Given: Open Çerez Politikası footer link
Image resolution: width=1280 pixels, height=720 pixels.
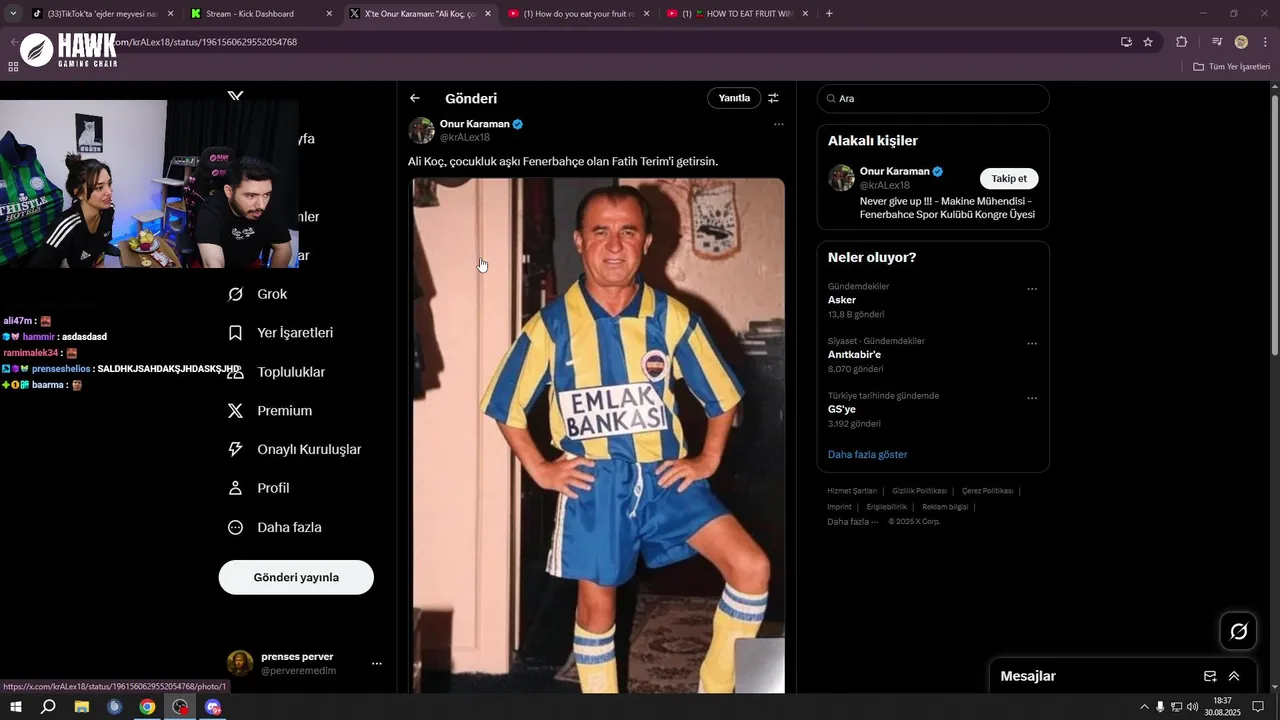Looking at the screenshot, I should (x=987, y=491).
